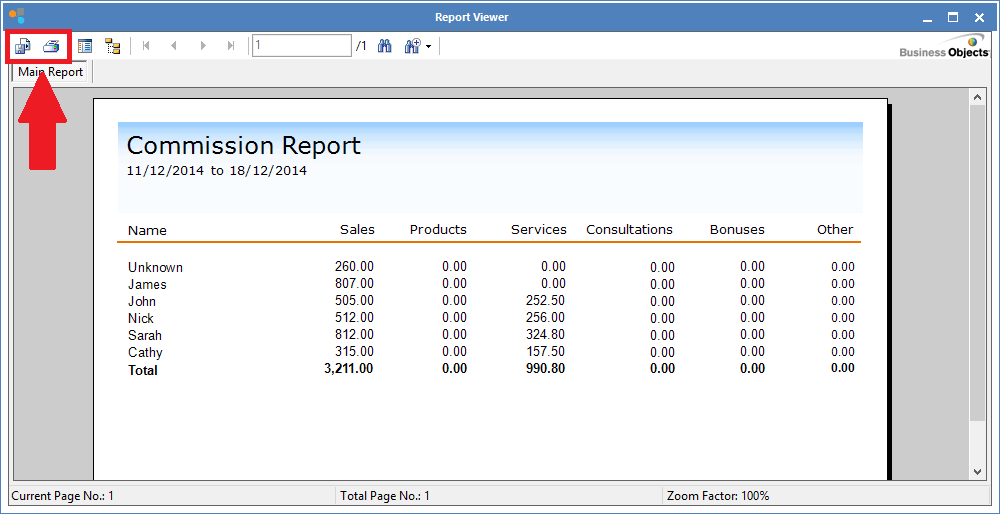Maximize the Report Viewer window
Viewport: 1000px width, 514px height.
pos(952,16)
